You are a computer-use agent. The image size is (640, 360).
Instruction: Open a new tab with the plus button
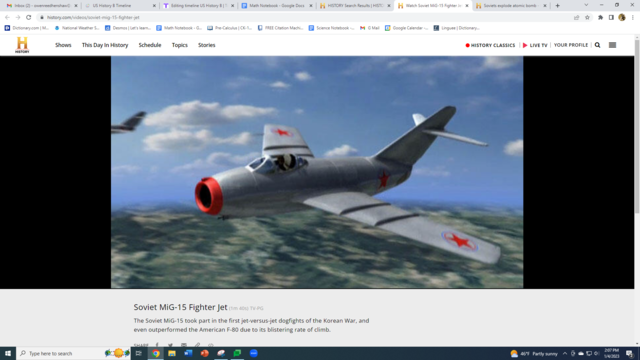pyautogui.click(x=558, y=6)
